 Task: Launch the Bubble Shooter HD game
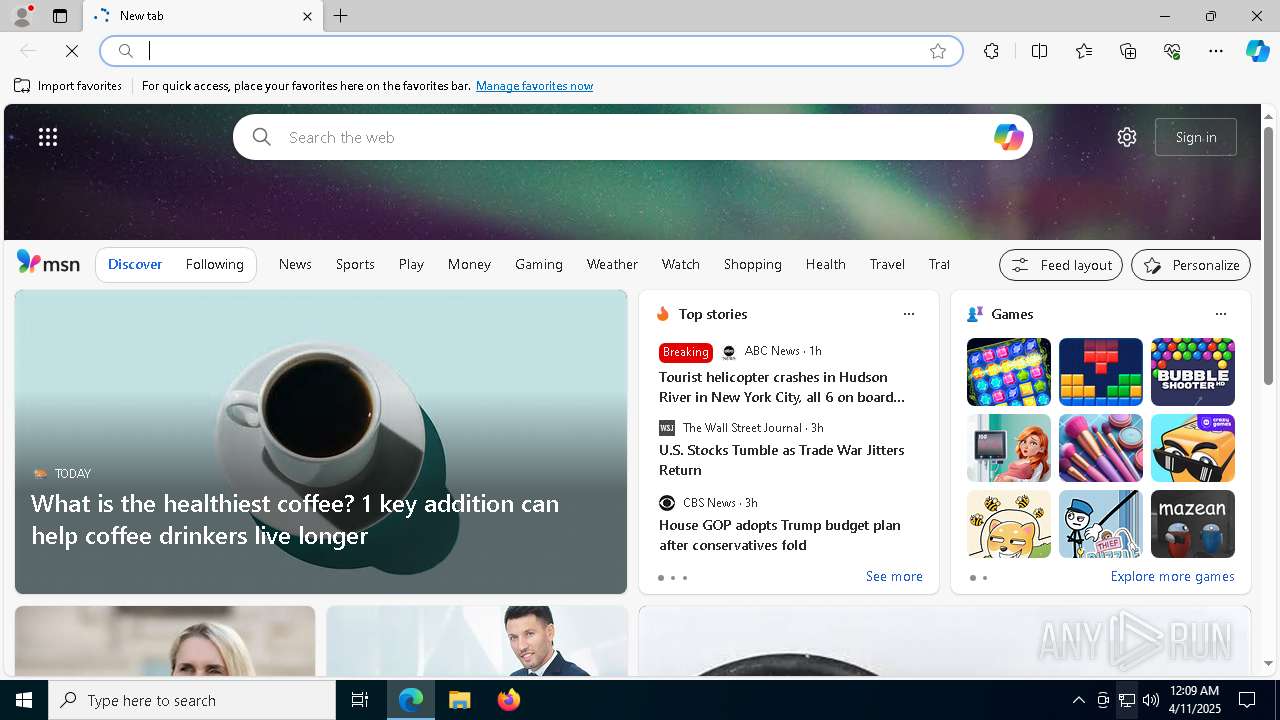click(1193, 372)
